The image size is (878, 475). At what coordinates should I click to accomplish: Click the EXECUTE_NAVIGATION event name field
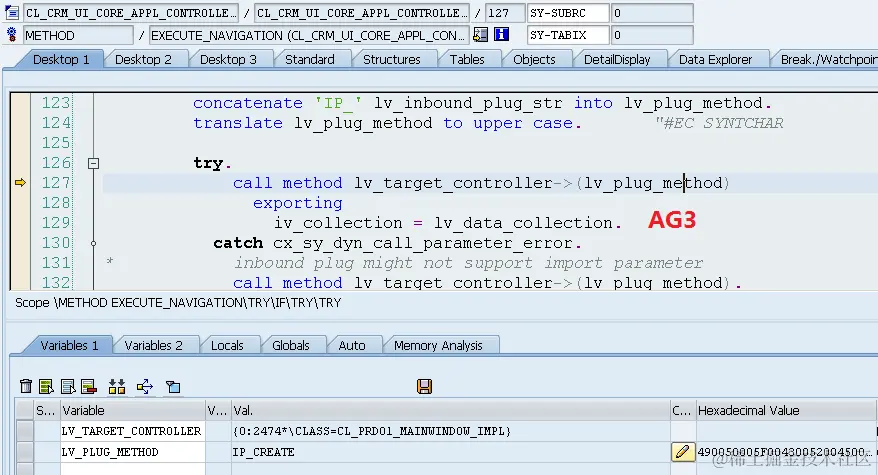point(309,35)
